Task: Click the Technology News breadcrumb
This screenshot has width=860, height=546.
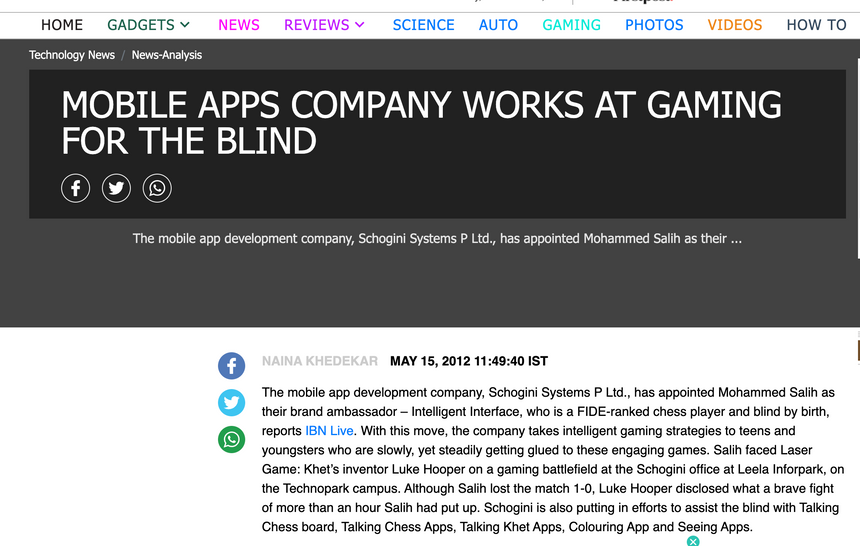Action: pyautogui.click(x=72, y=55)
